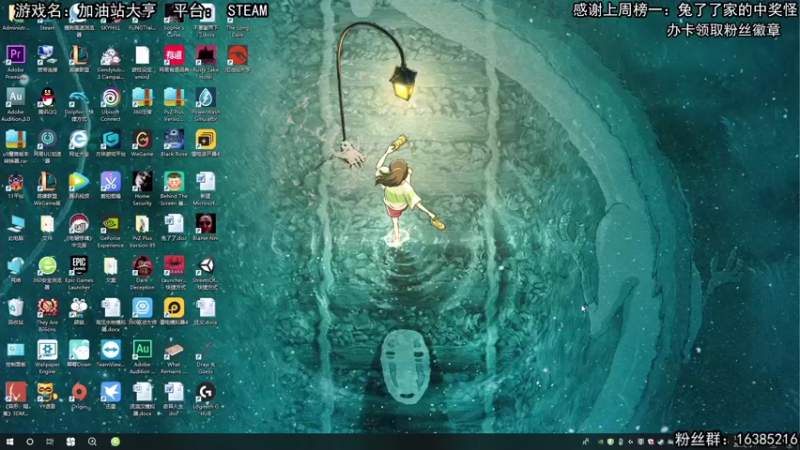
Task: Launch Dark Deception
Action: click(142, 266)
